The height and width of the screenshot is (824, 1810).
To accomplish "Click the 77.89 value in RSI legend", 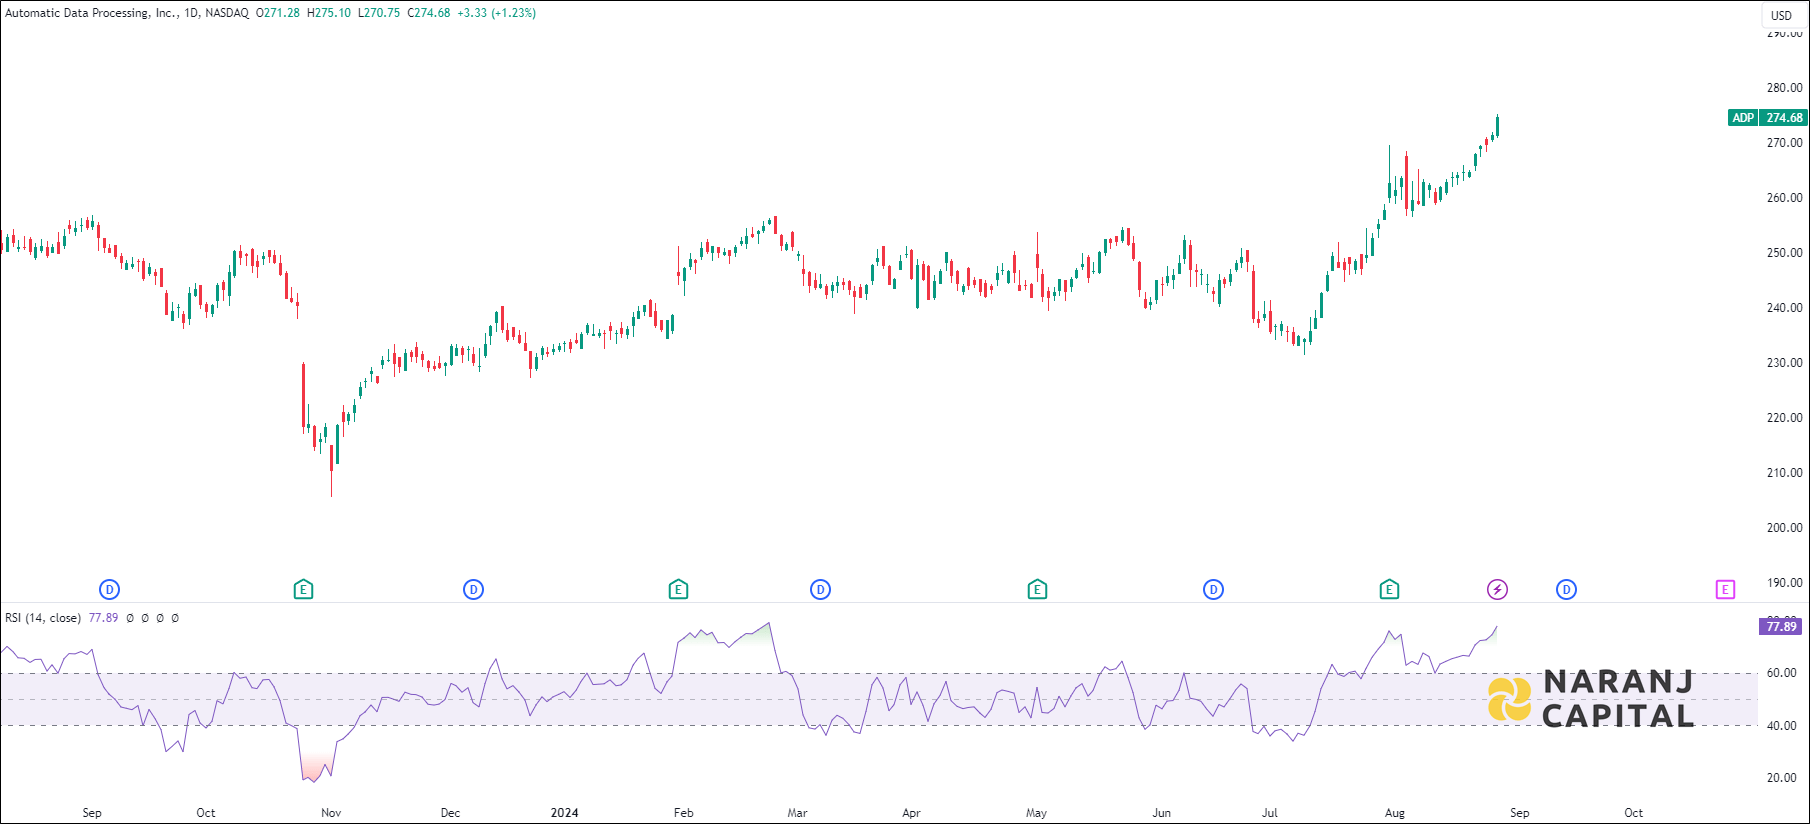I will point(103,618).
